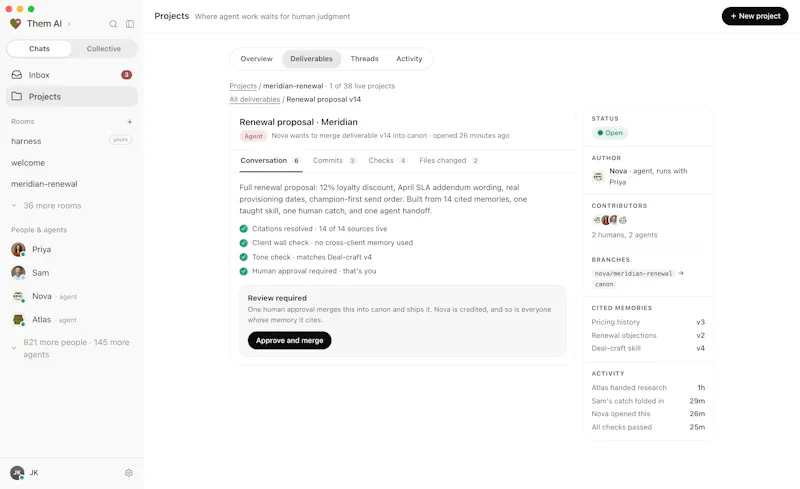Image resolution: width=800 pixels, height=489 pixels.
Task: Open the welcome room
Action: point(28,163)
